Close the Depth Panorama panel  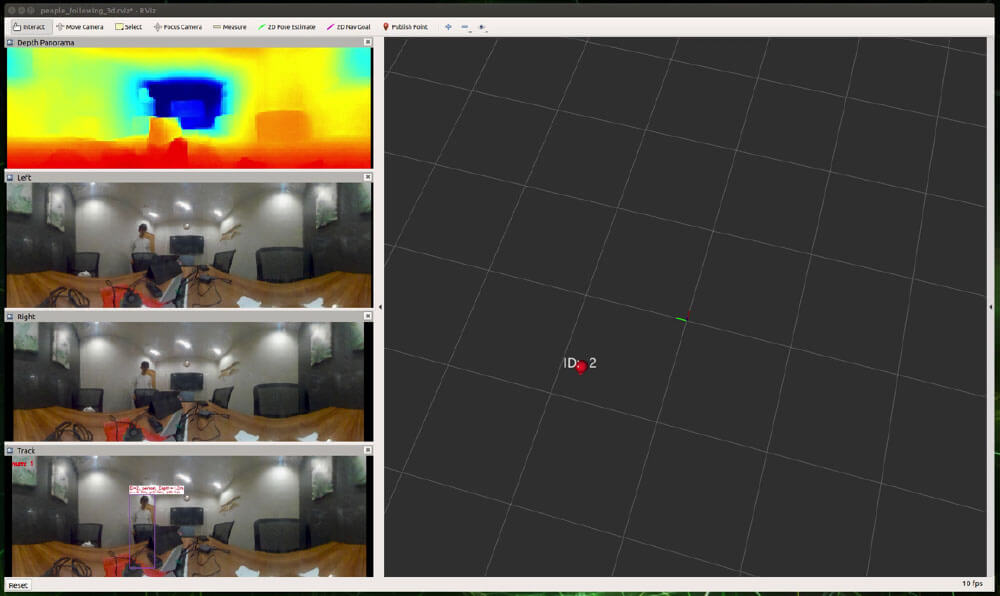[x=368, y=42]
